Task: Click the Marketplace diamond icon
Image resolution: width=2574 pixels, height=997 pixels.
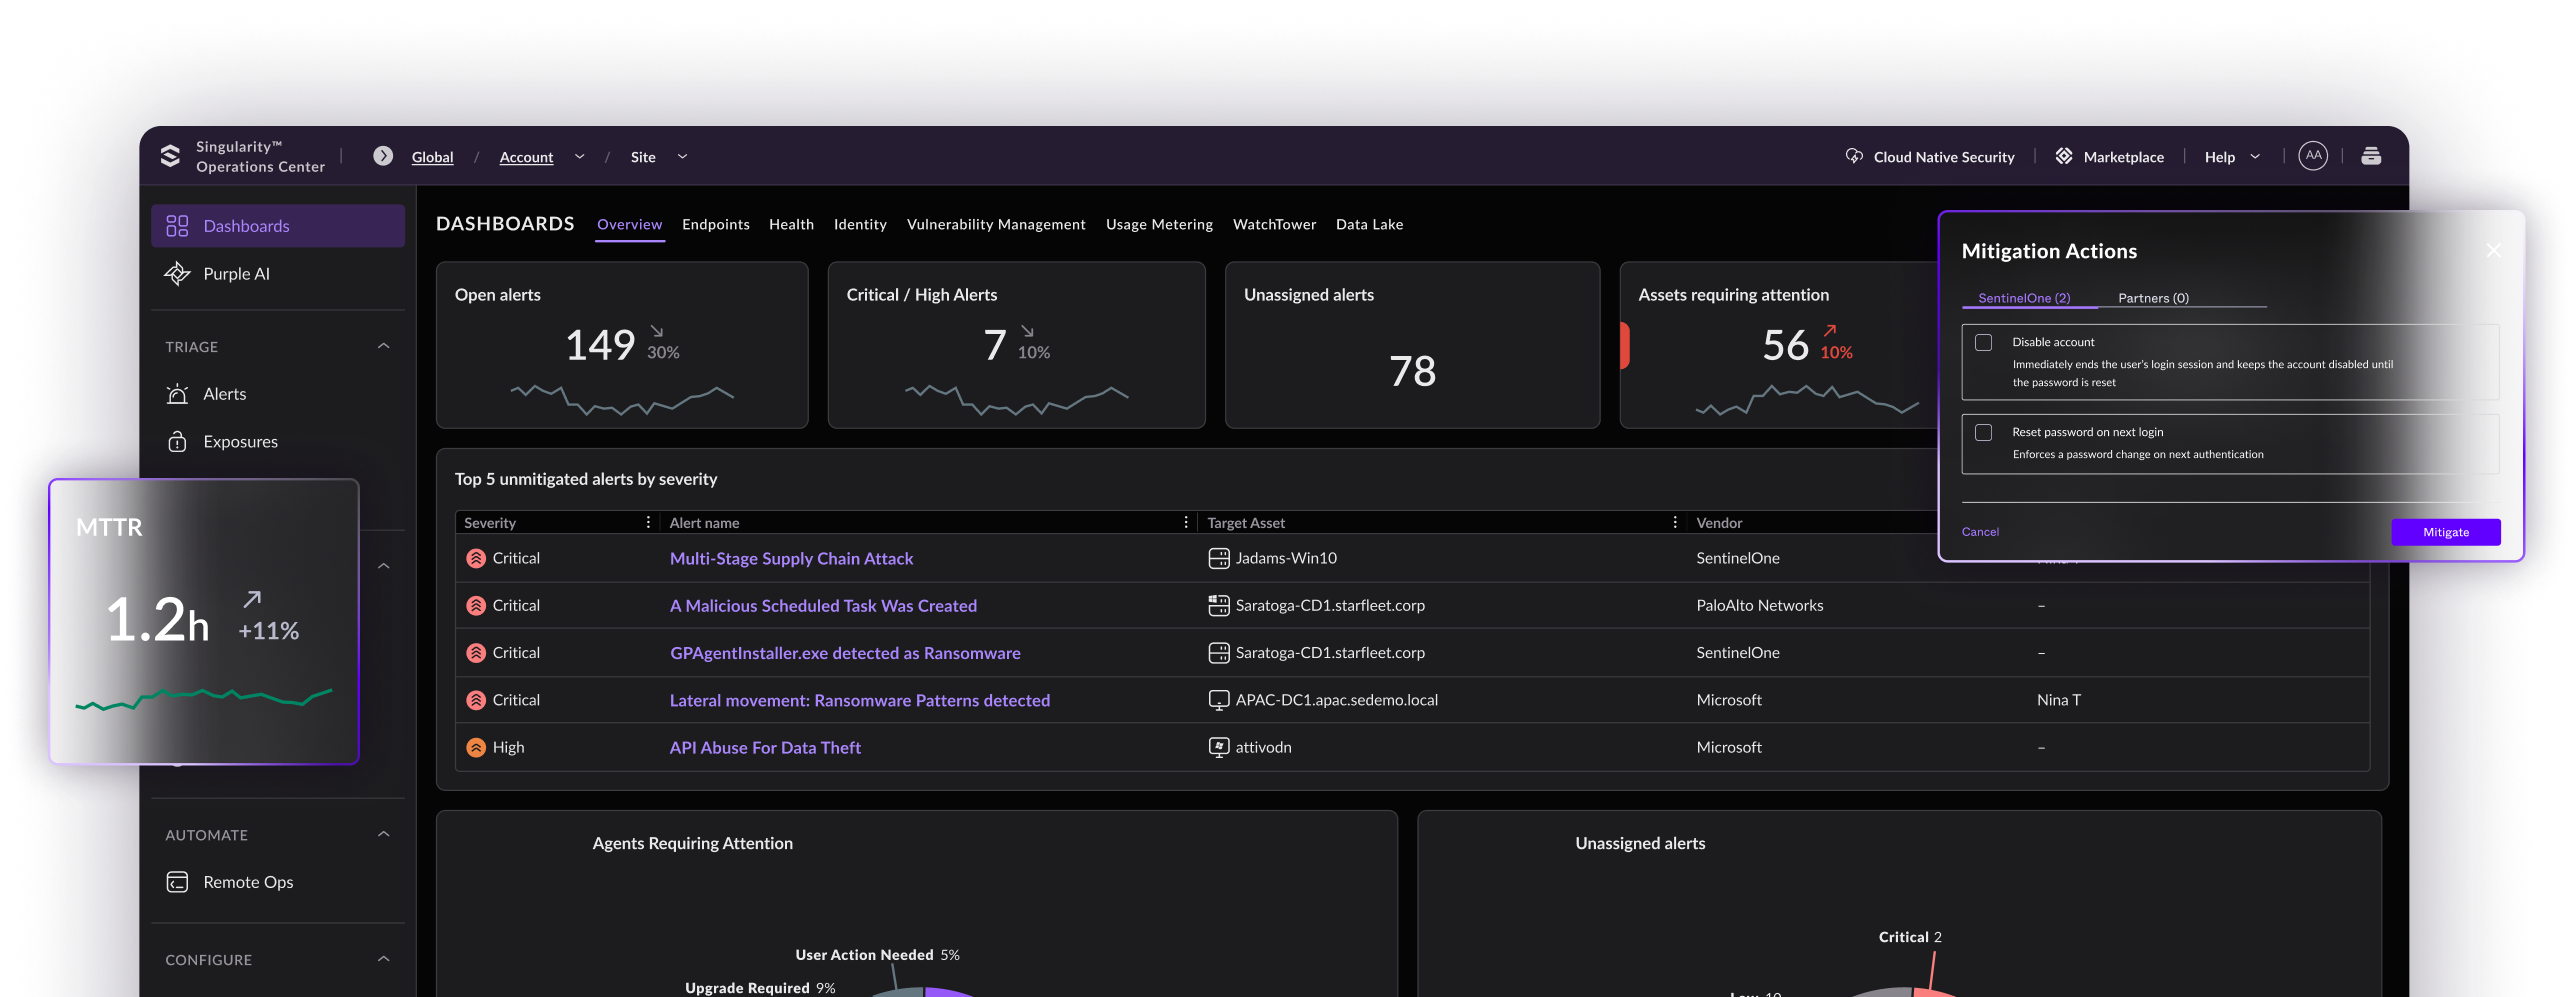Action: [2063, 156]
